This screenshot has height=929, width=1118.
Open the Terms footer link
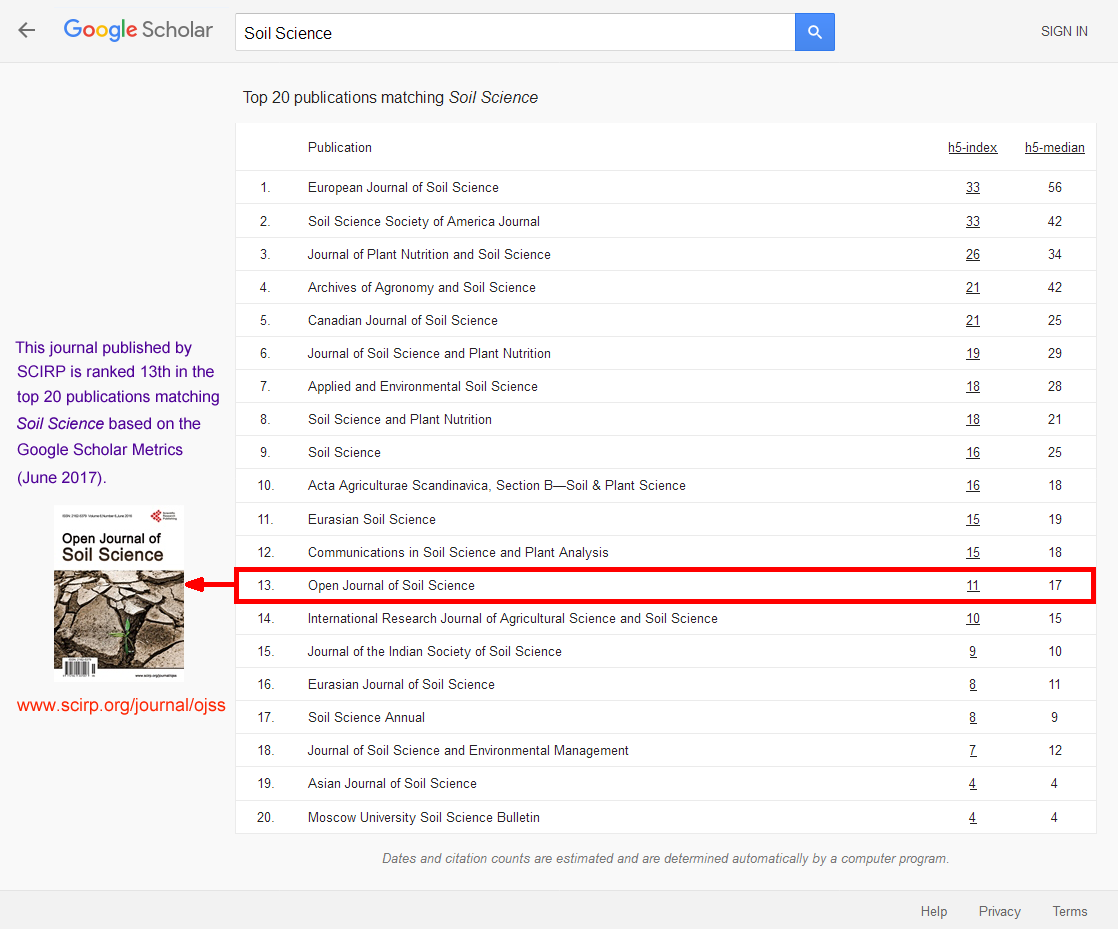1070,911
